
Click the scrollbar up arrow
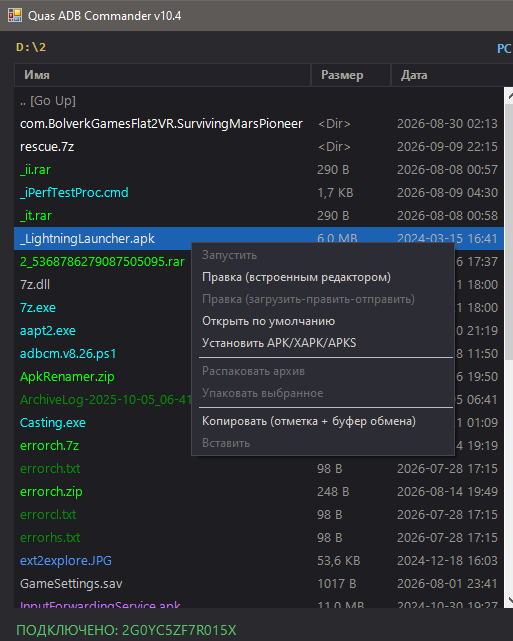coord(509,96)
